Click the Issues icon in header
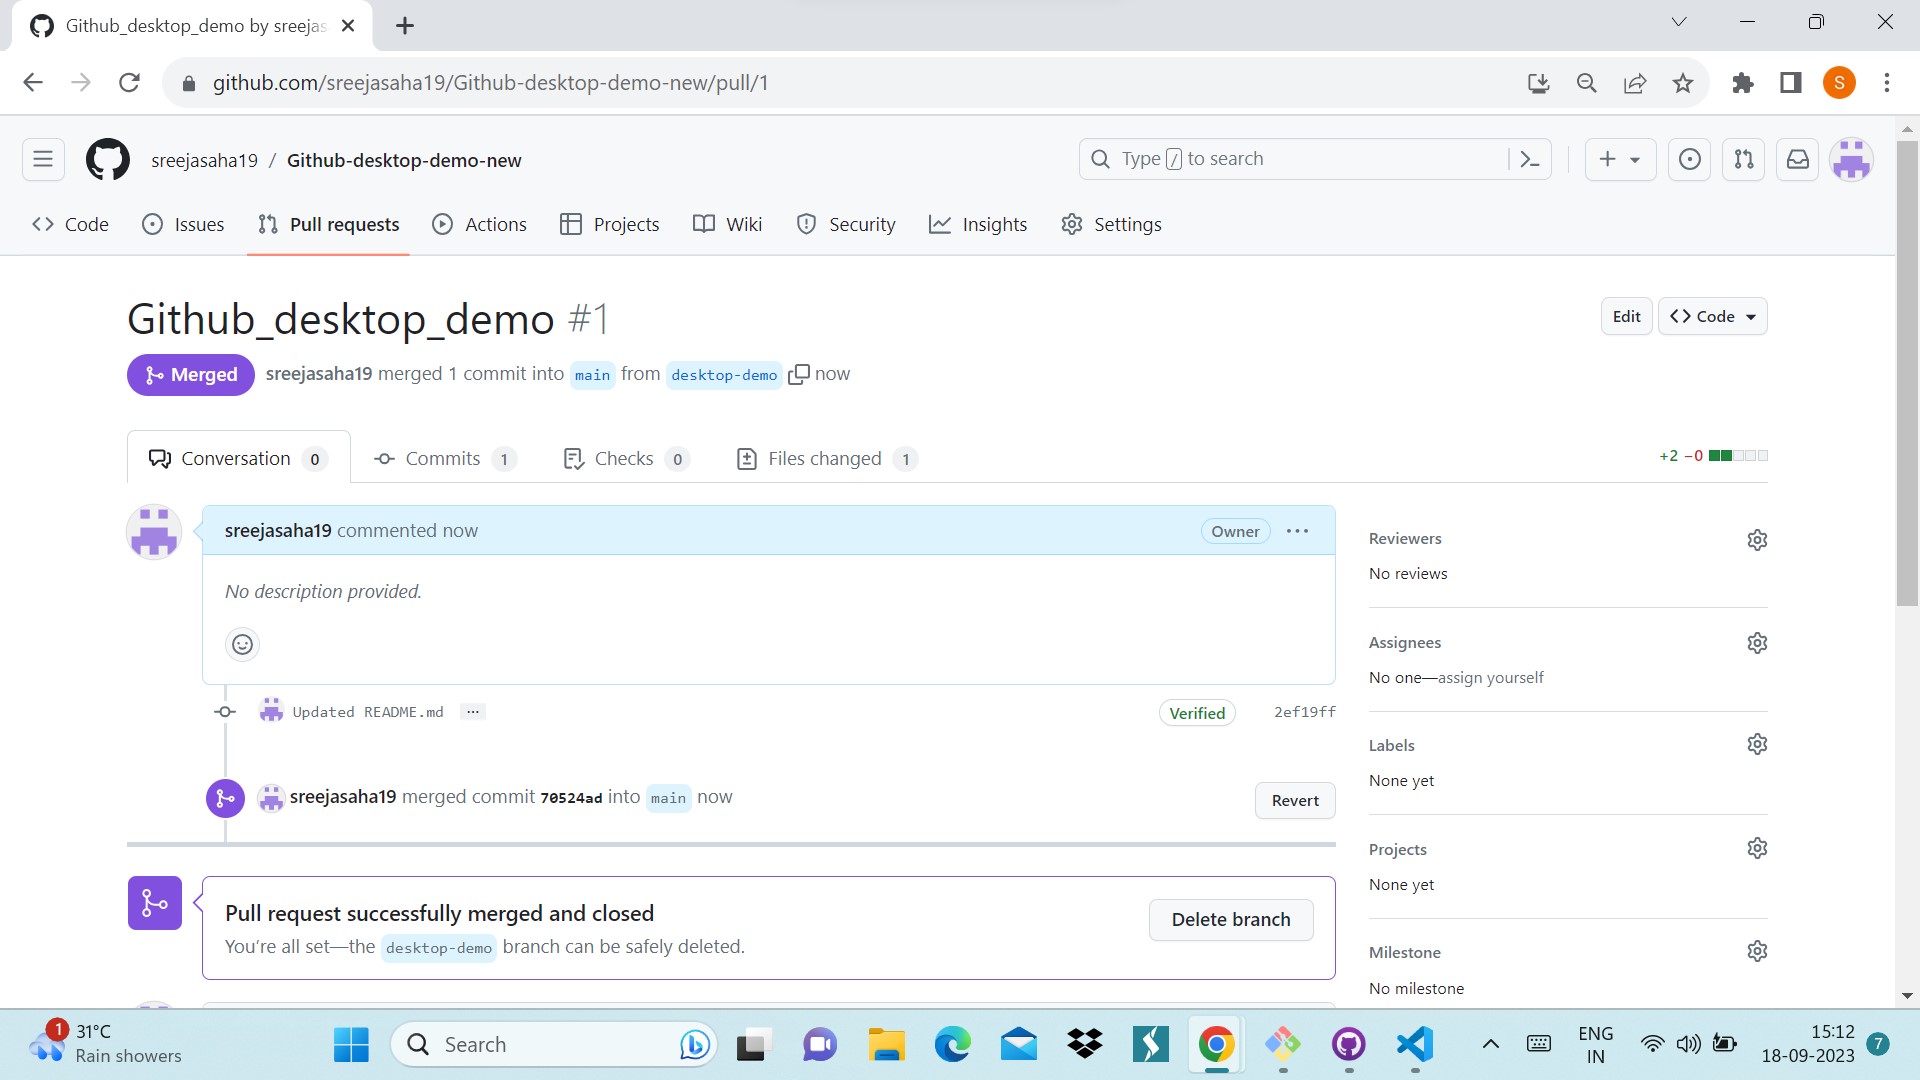The width and height of the screenshot is (1920, 1080). pyautogui.click(x=1689, y=159)
